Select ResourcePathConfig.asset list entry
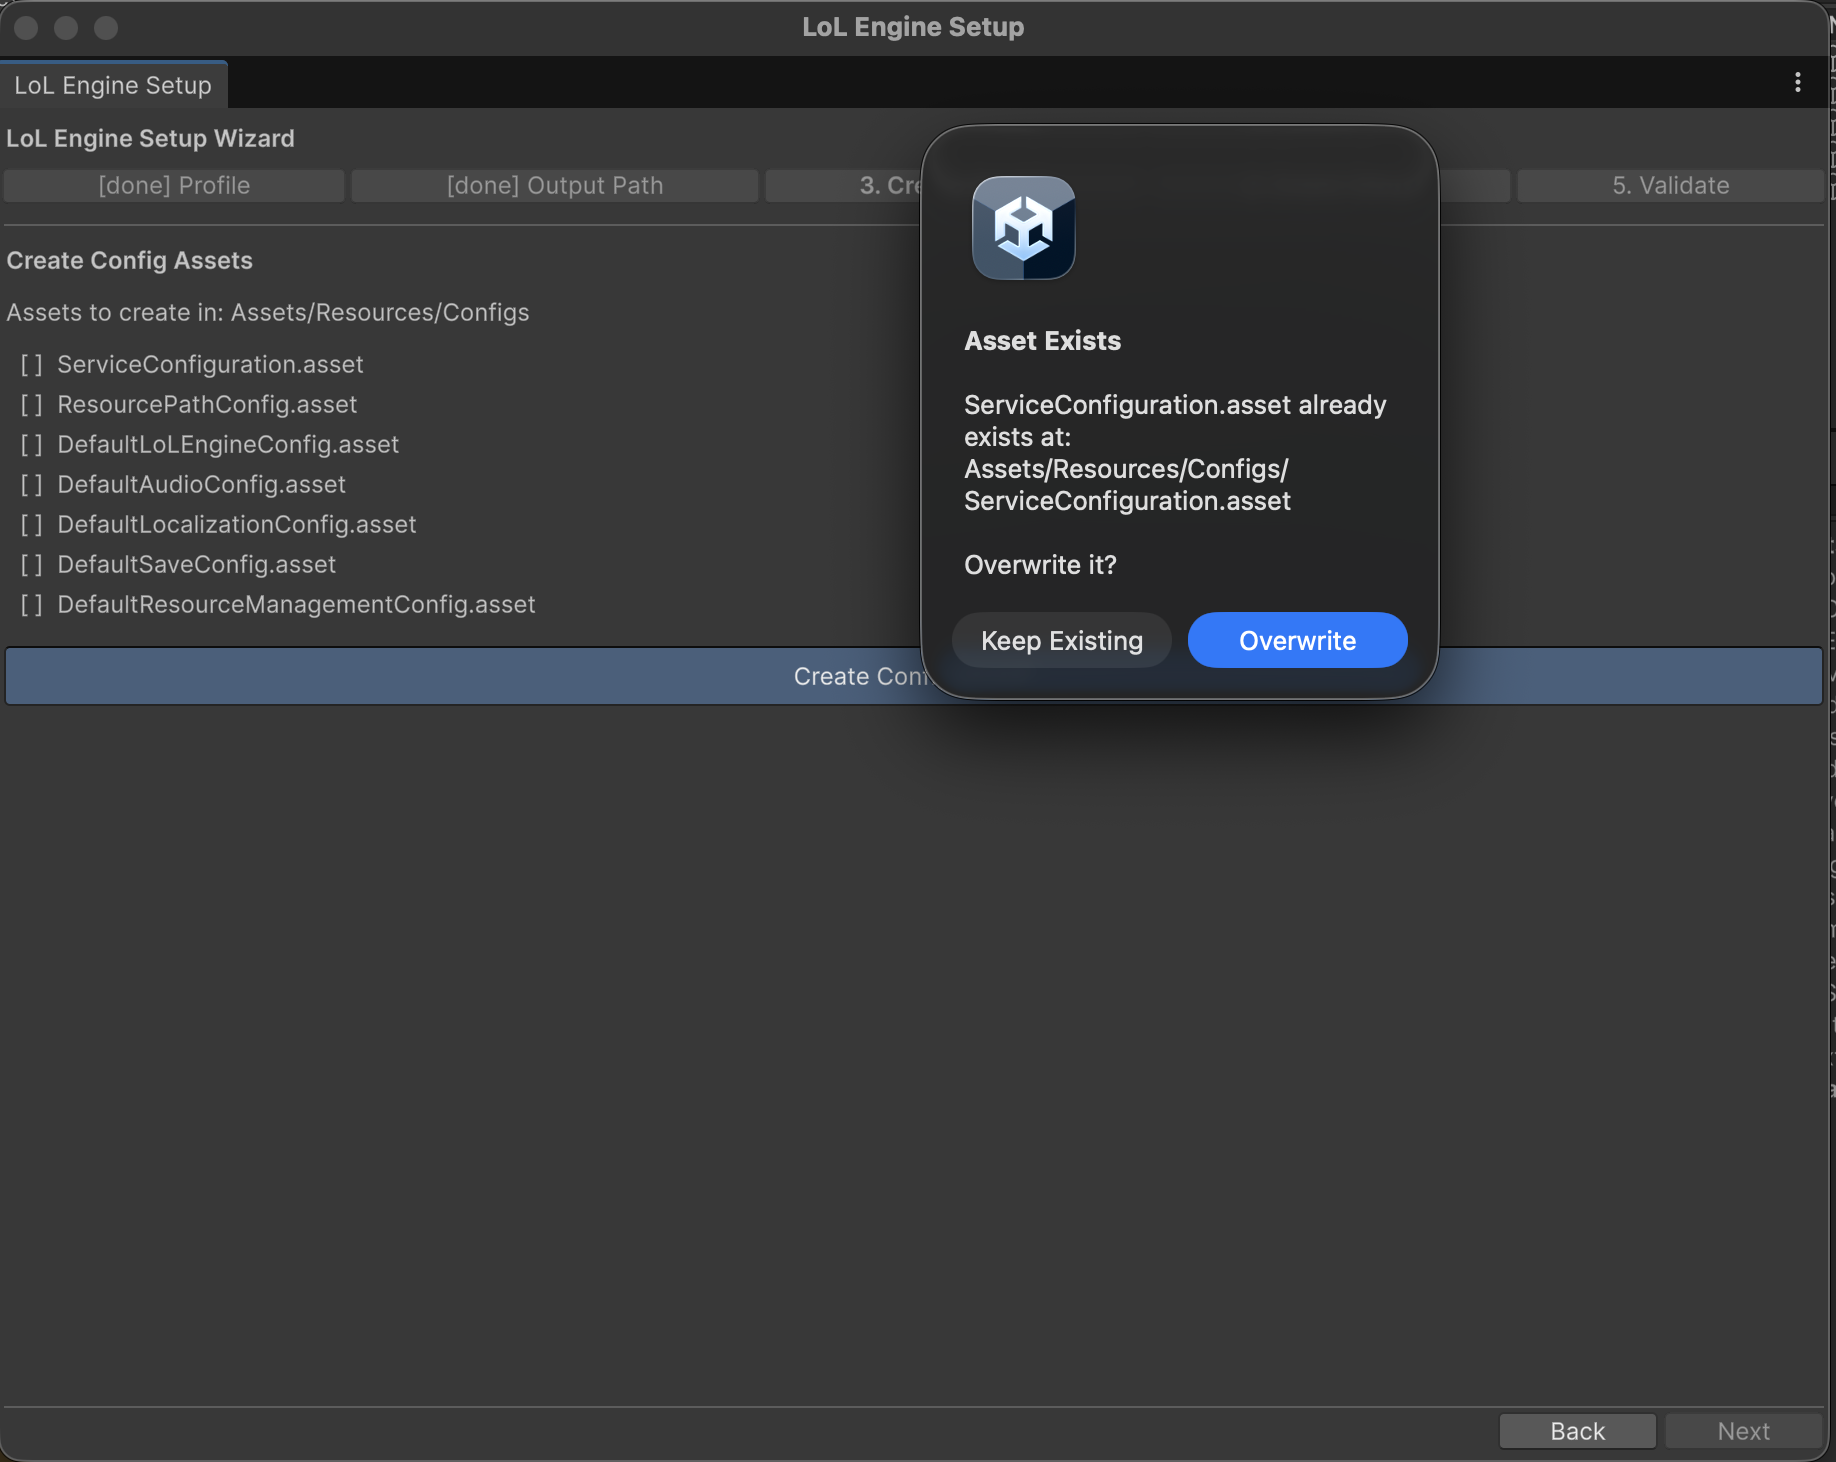The image size is (1836, 1462). pyautogui.click(x=189, y=404)
